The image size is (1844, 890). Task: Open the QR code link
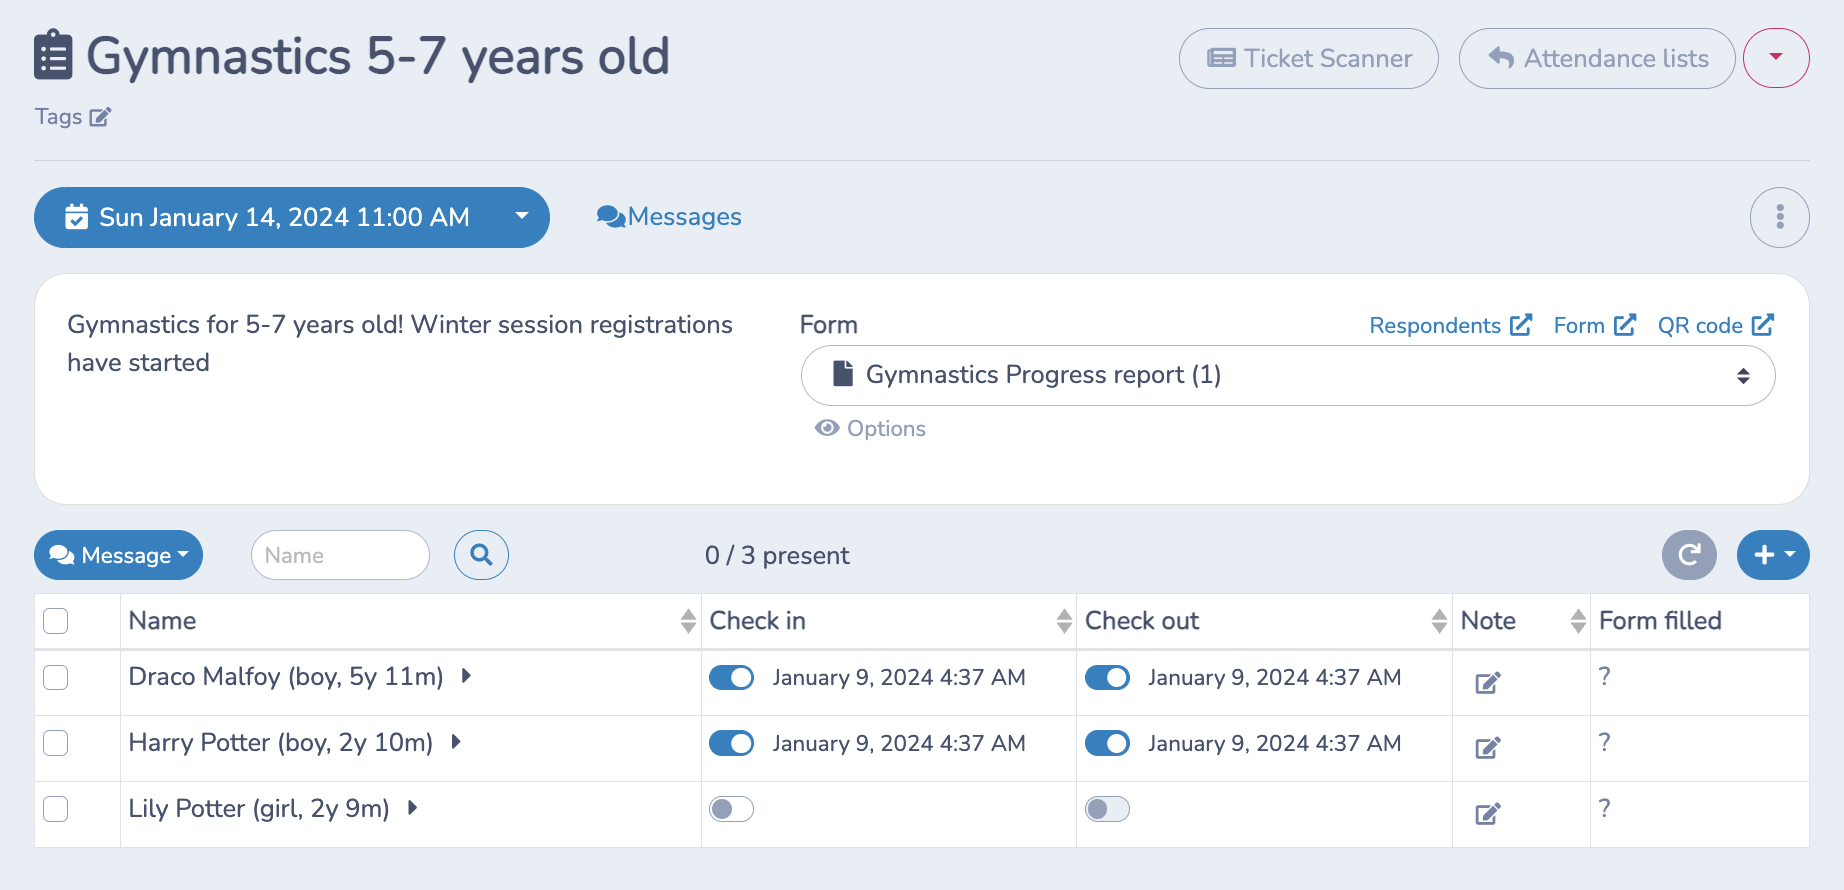pyautogui.click(x=1716, y=325)
